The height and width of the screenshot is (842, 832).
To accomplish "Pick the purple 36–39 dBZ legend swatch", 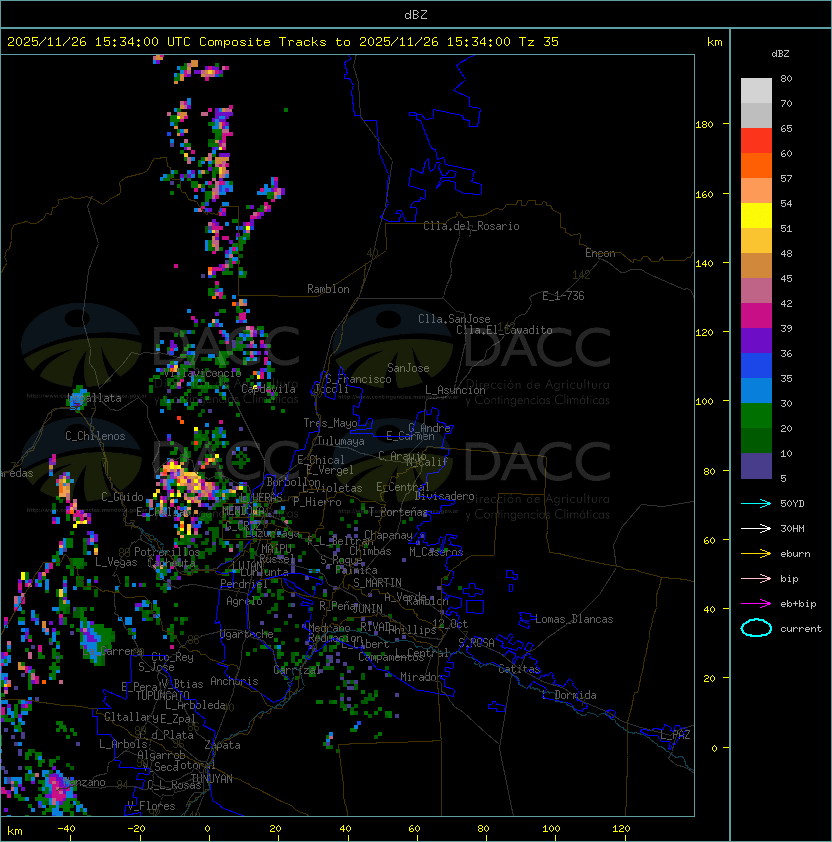I will tap(756, 340).
